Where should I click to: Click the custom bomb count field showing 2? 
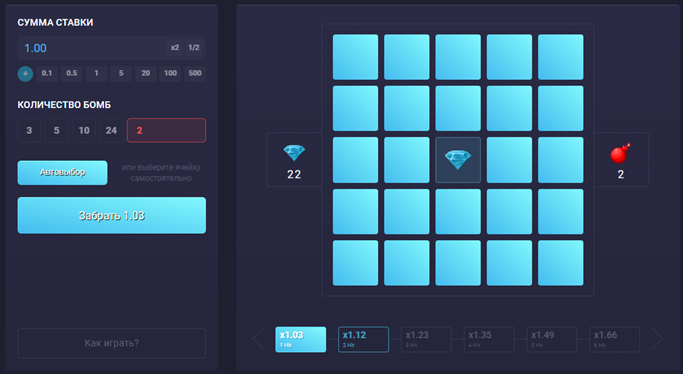coord(166,130)
